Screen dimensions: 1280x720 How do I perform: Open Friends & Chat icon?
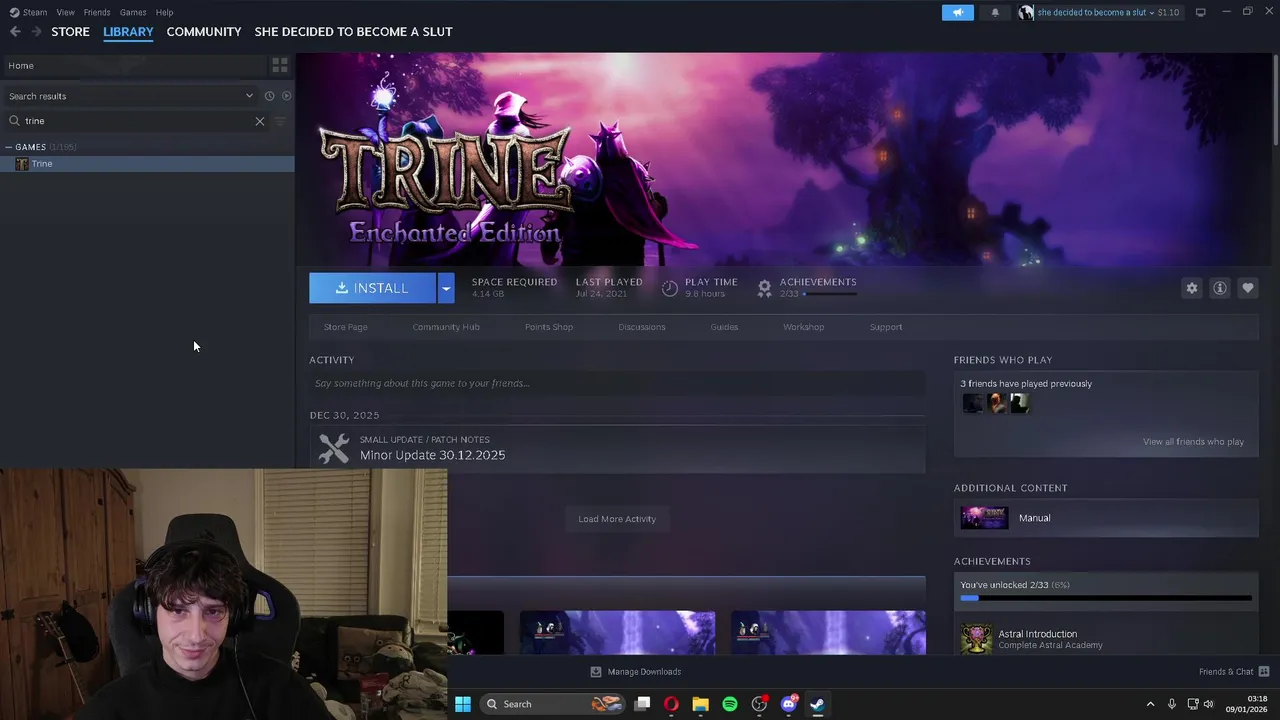1264,671
